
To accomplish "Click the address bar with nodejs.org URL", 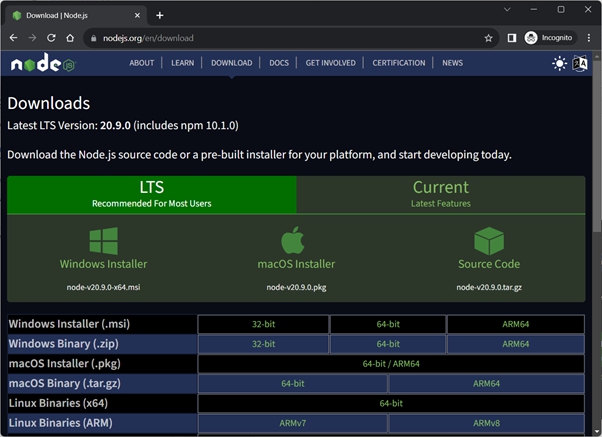I will [280, 38].
